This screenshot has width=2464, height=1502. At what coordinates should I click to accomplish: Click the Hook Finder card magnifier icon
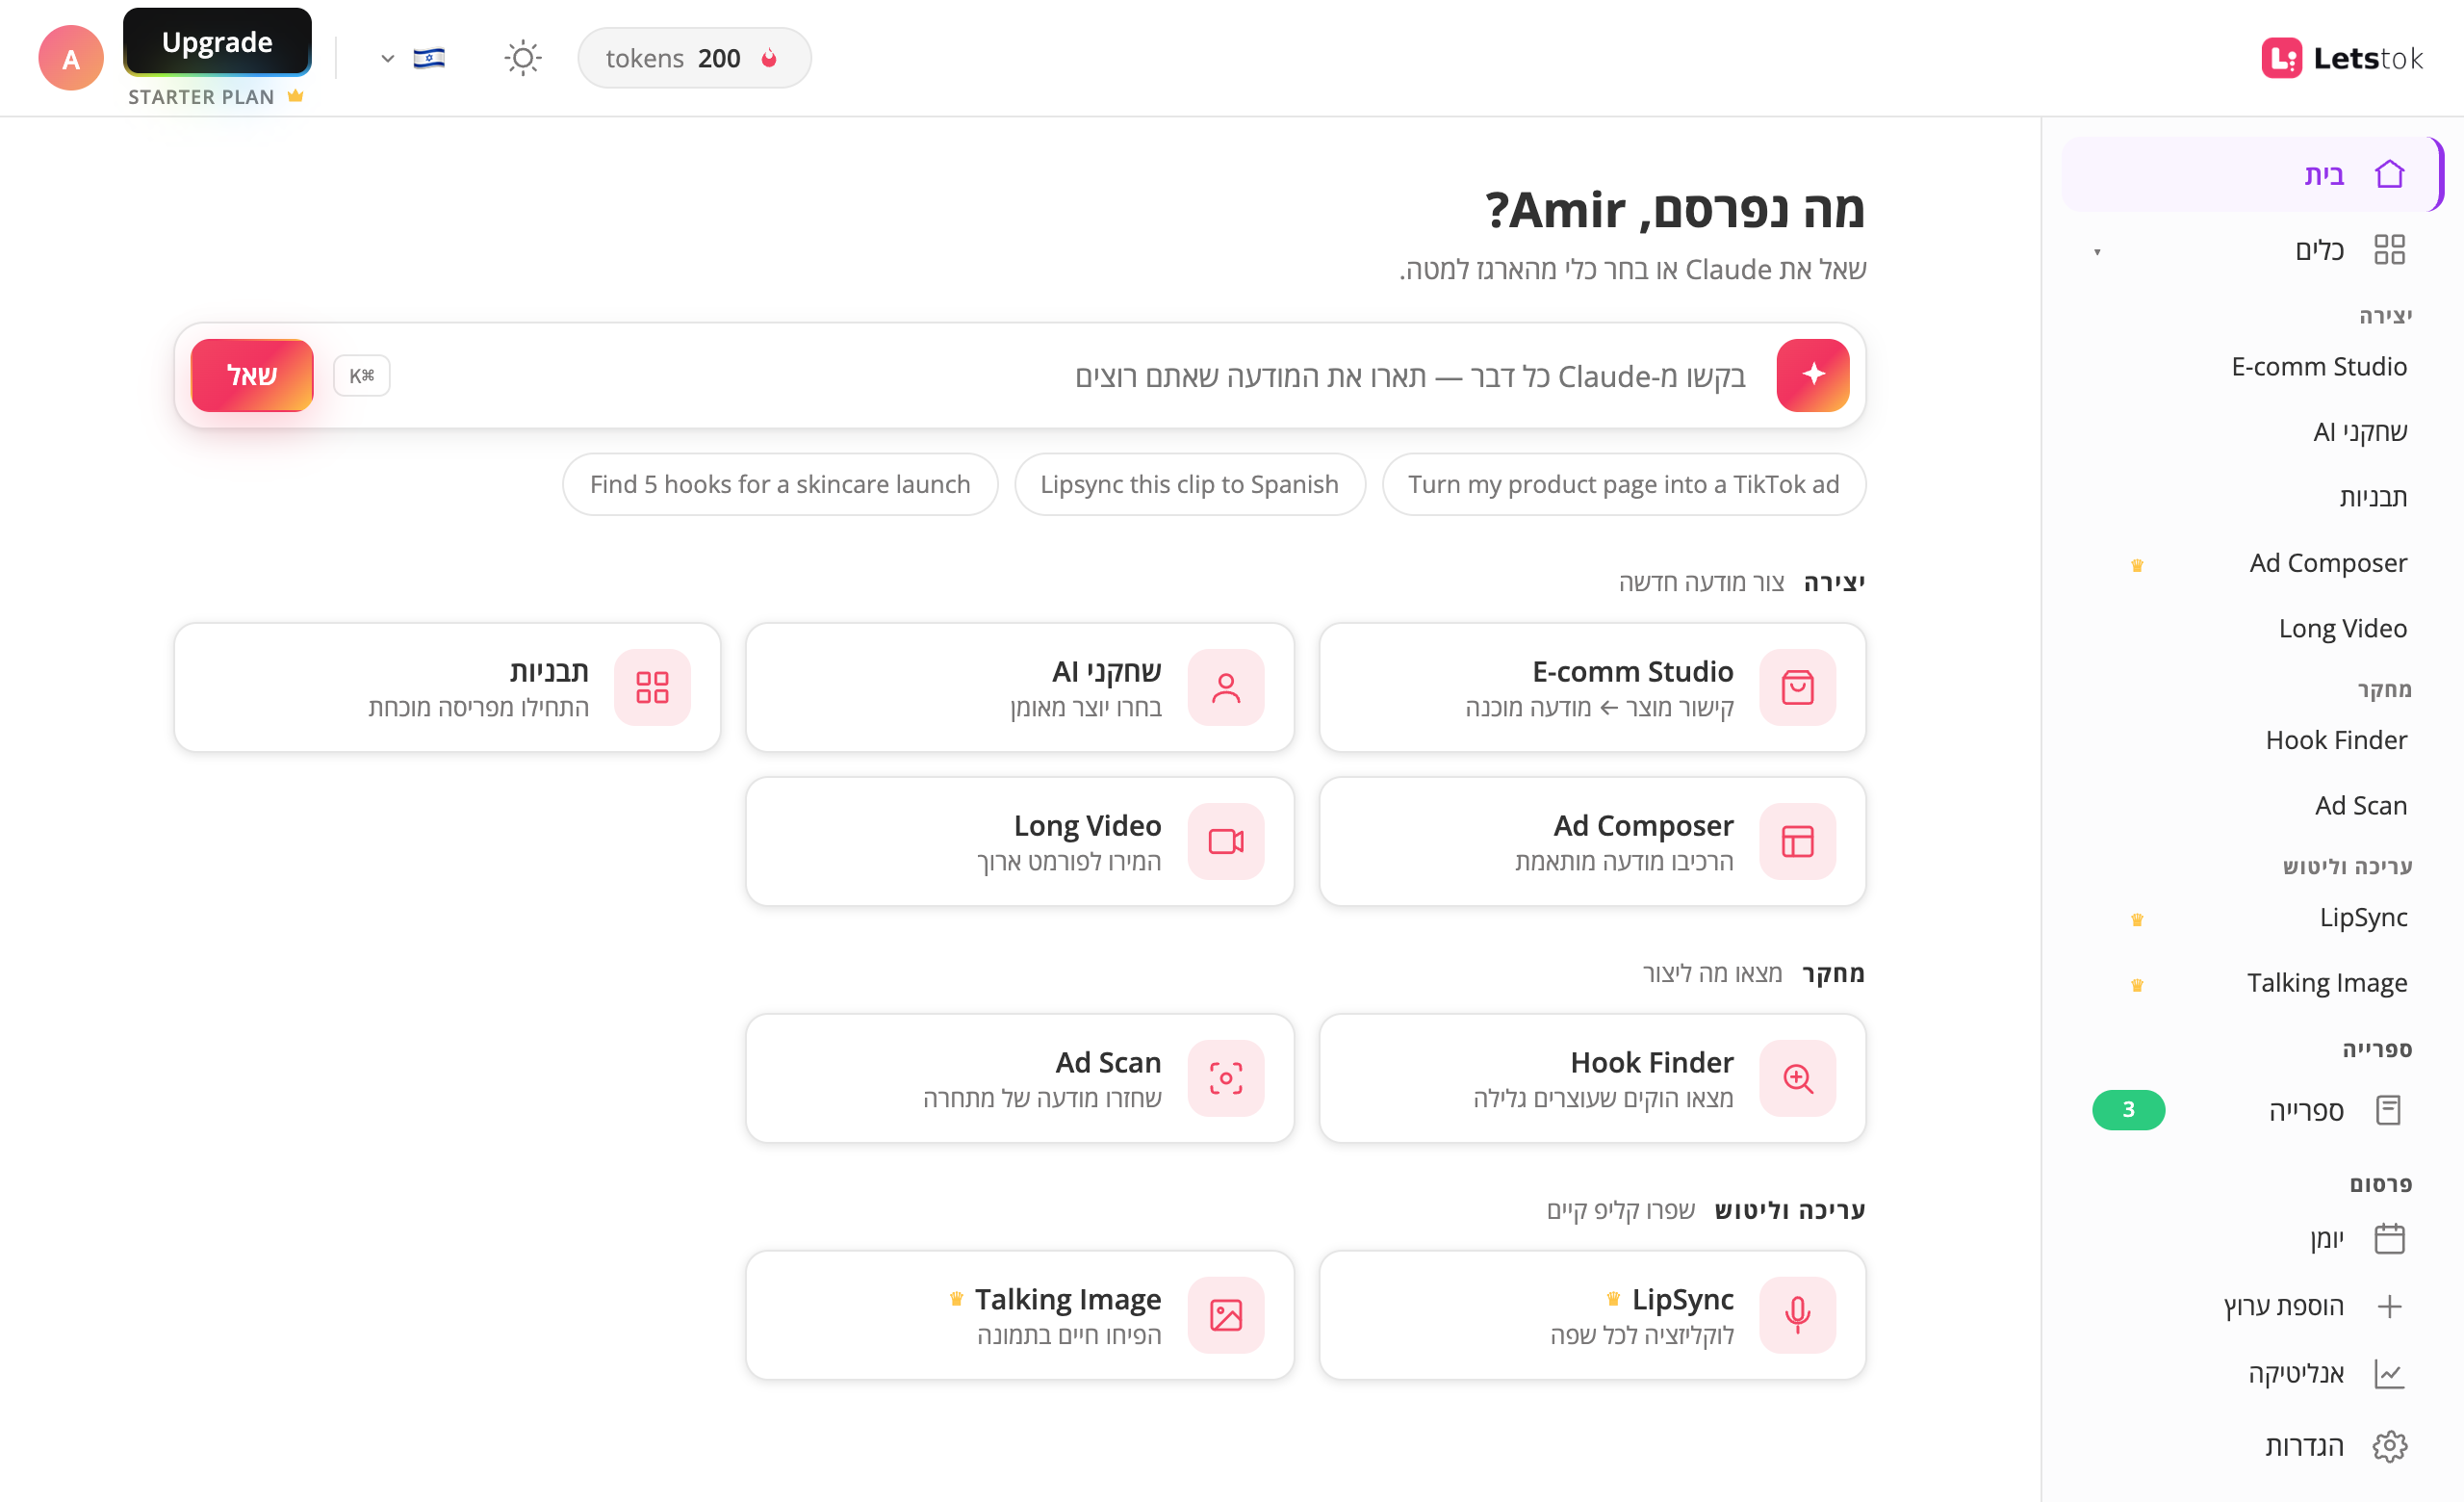pos(1797,1078)
